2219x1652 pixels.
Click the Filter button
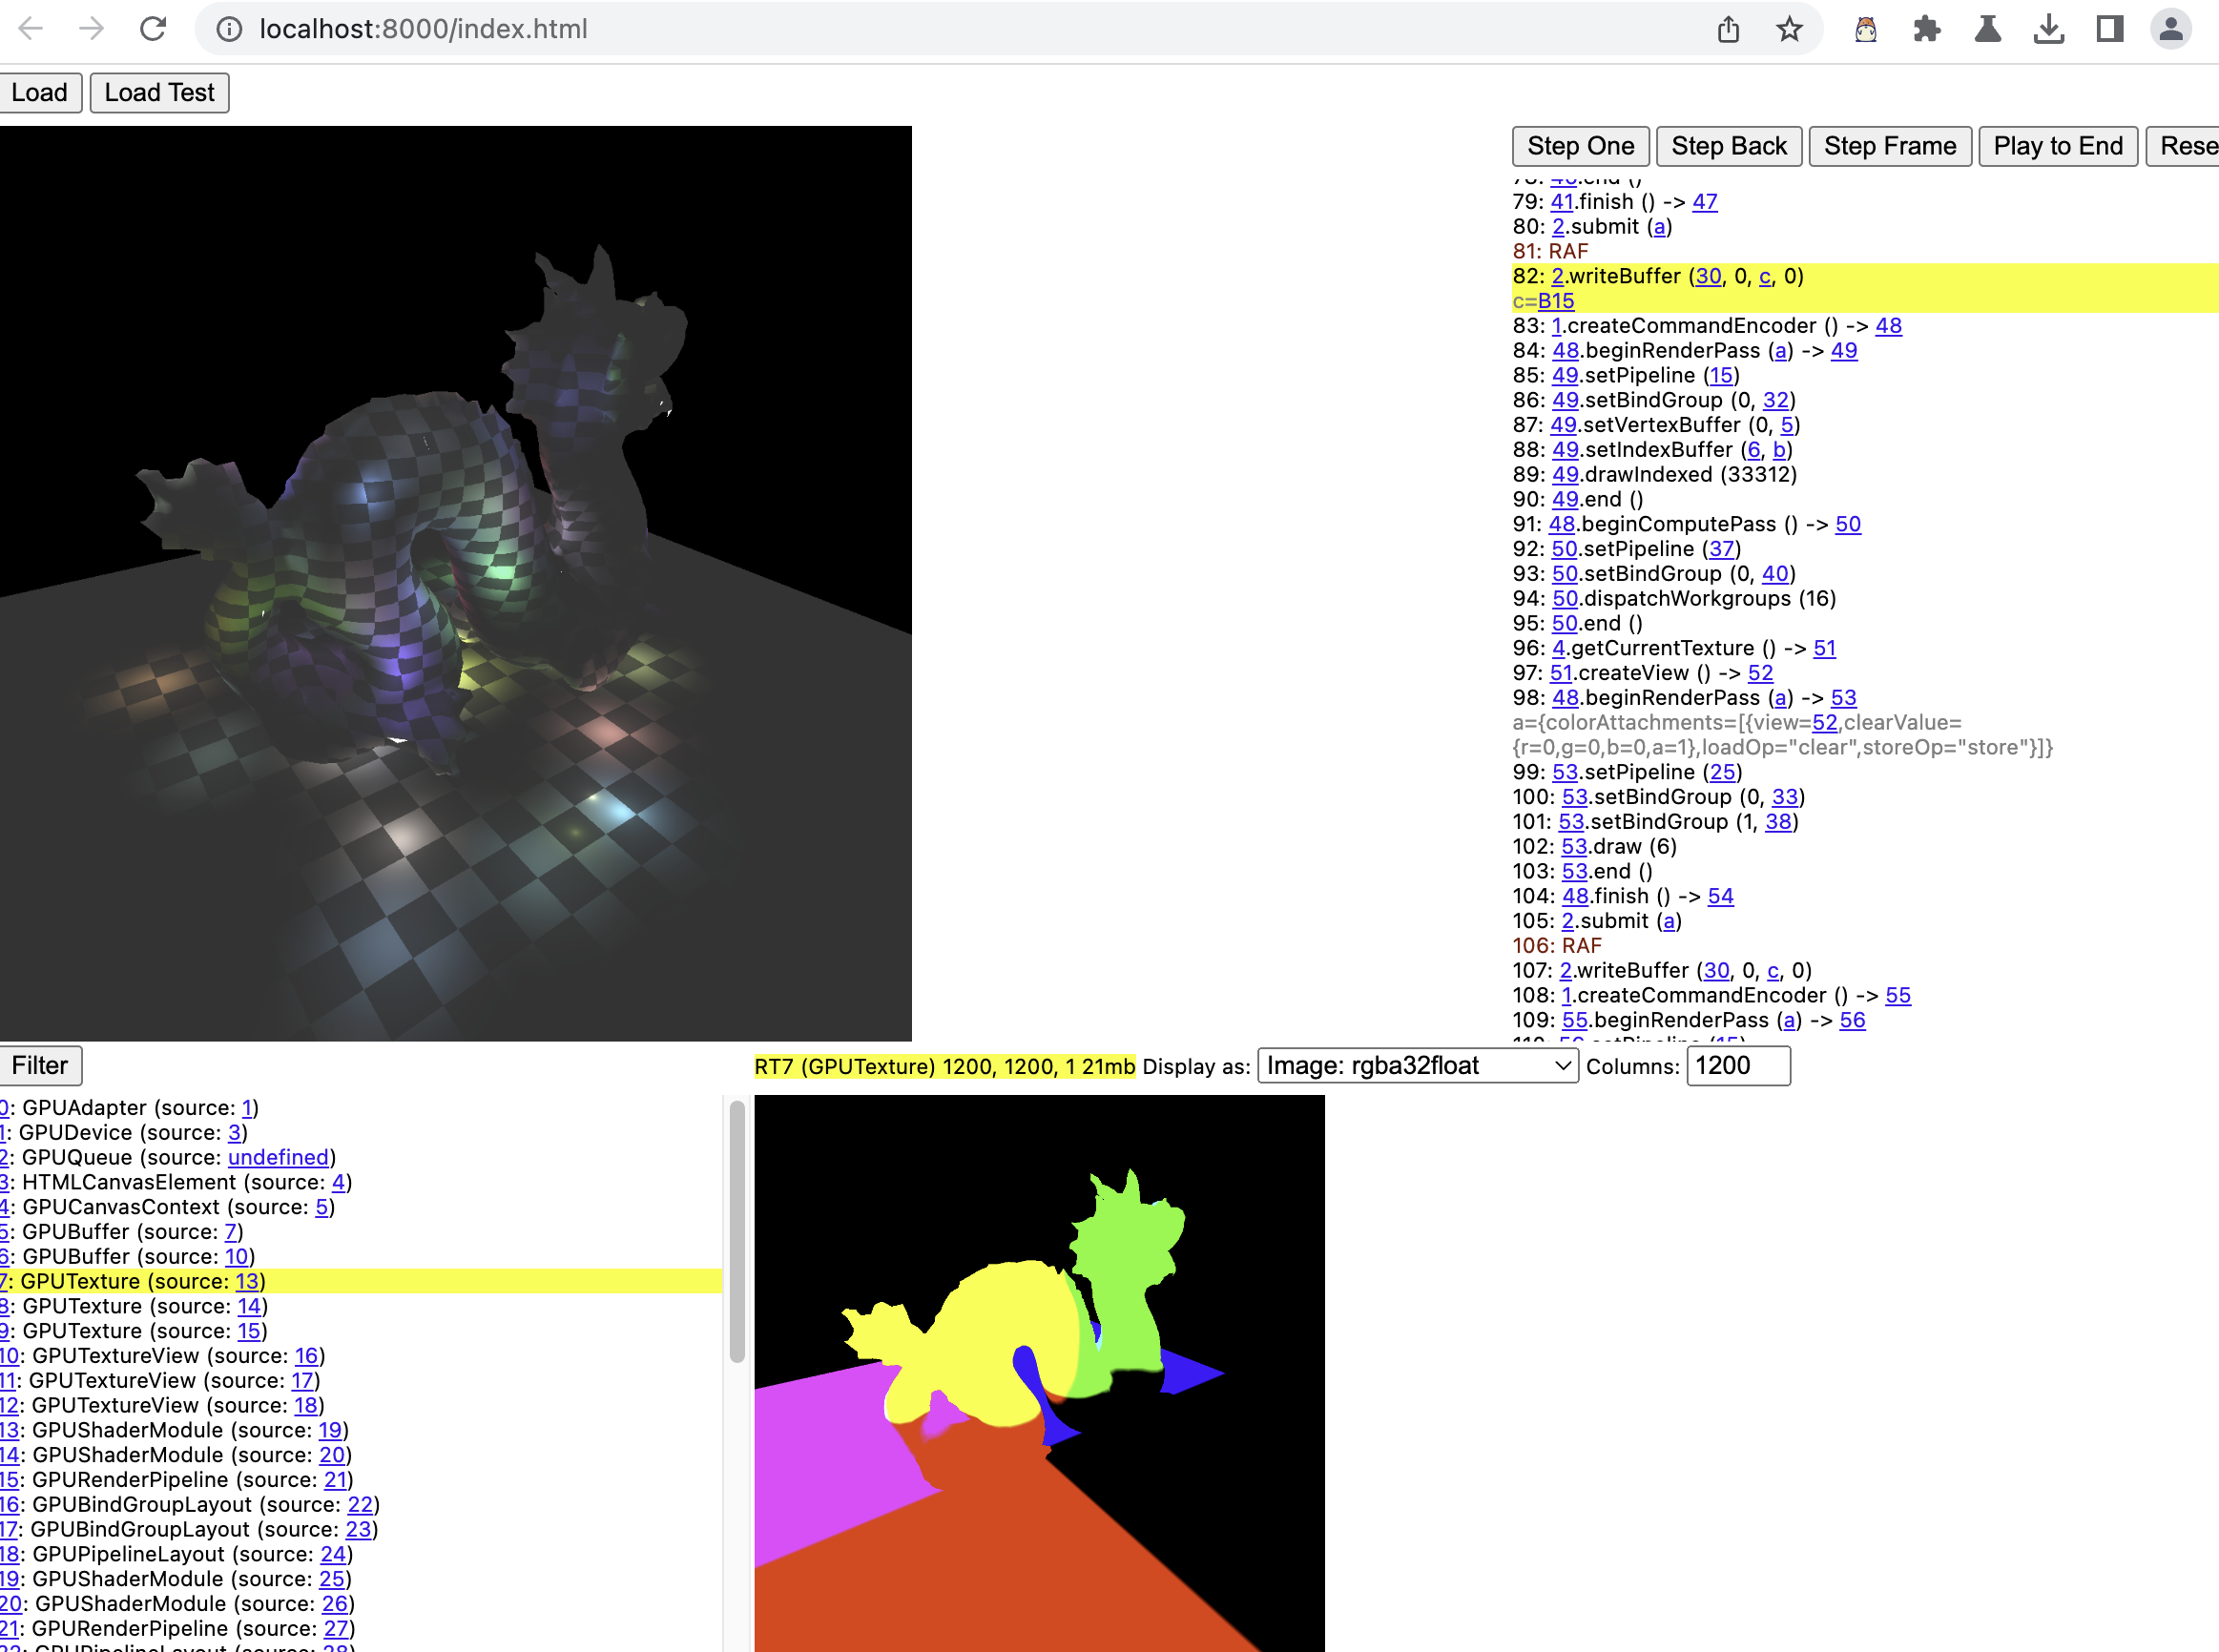point(40,1066)
